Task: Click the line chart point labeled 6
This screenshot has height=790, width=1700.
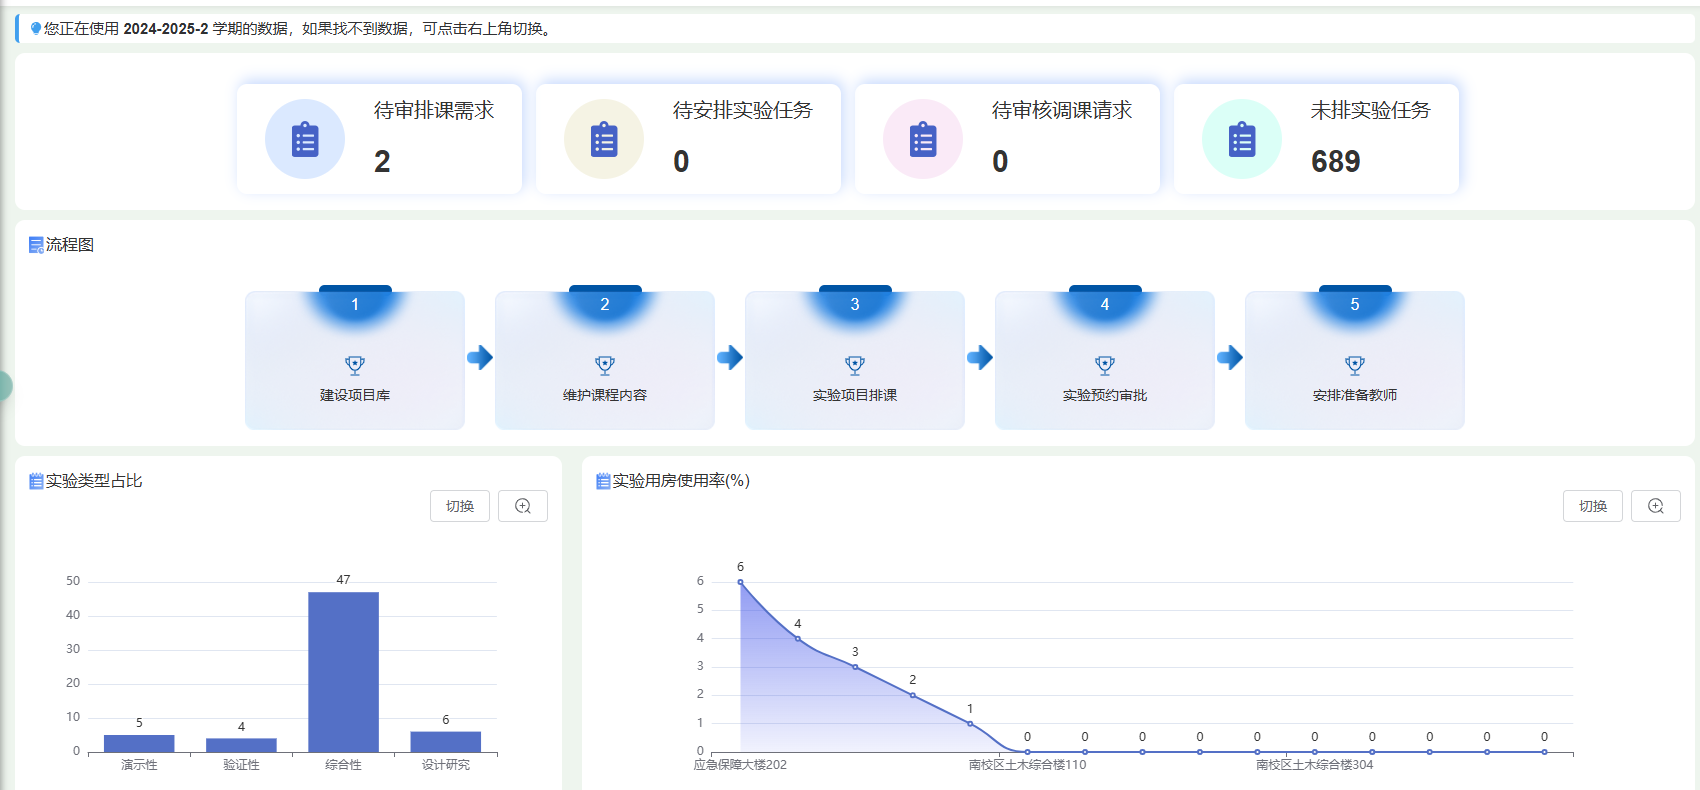Action: tap(740, 582)
